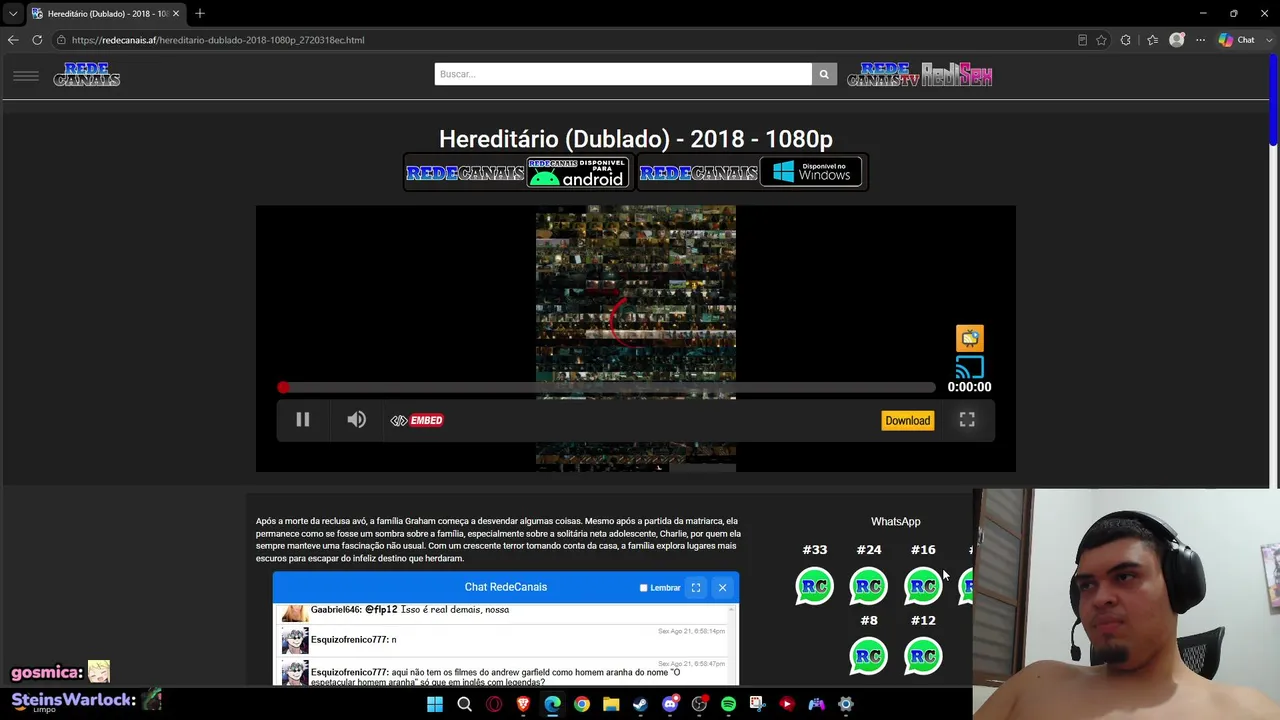Open the favorites list
The image size is (1280, 720).
(x=1152, y=40)
